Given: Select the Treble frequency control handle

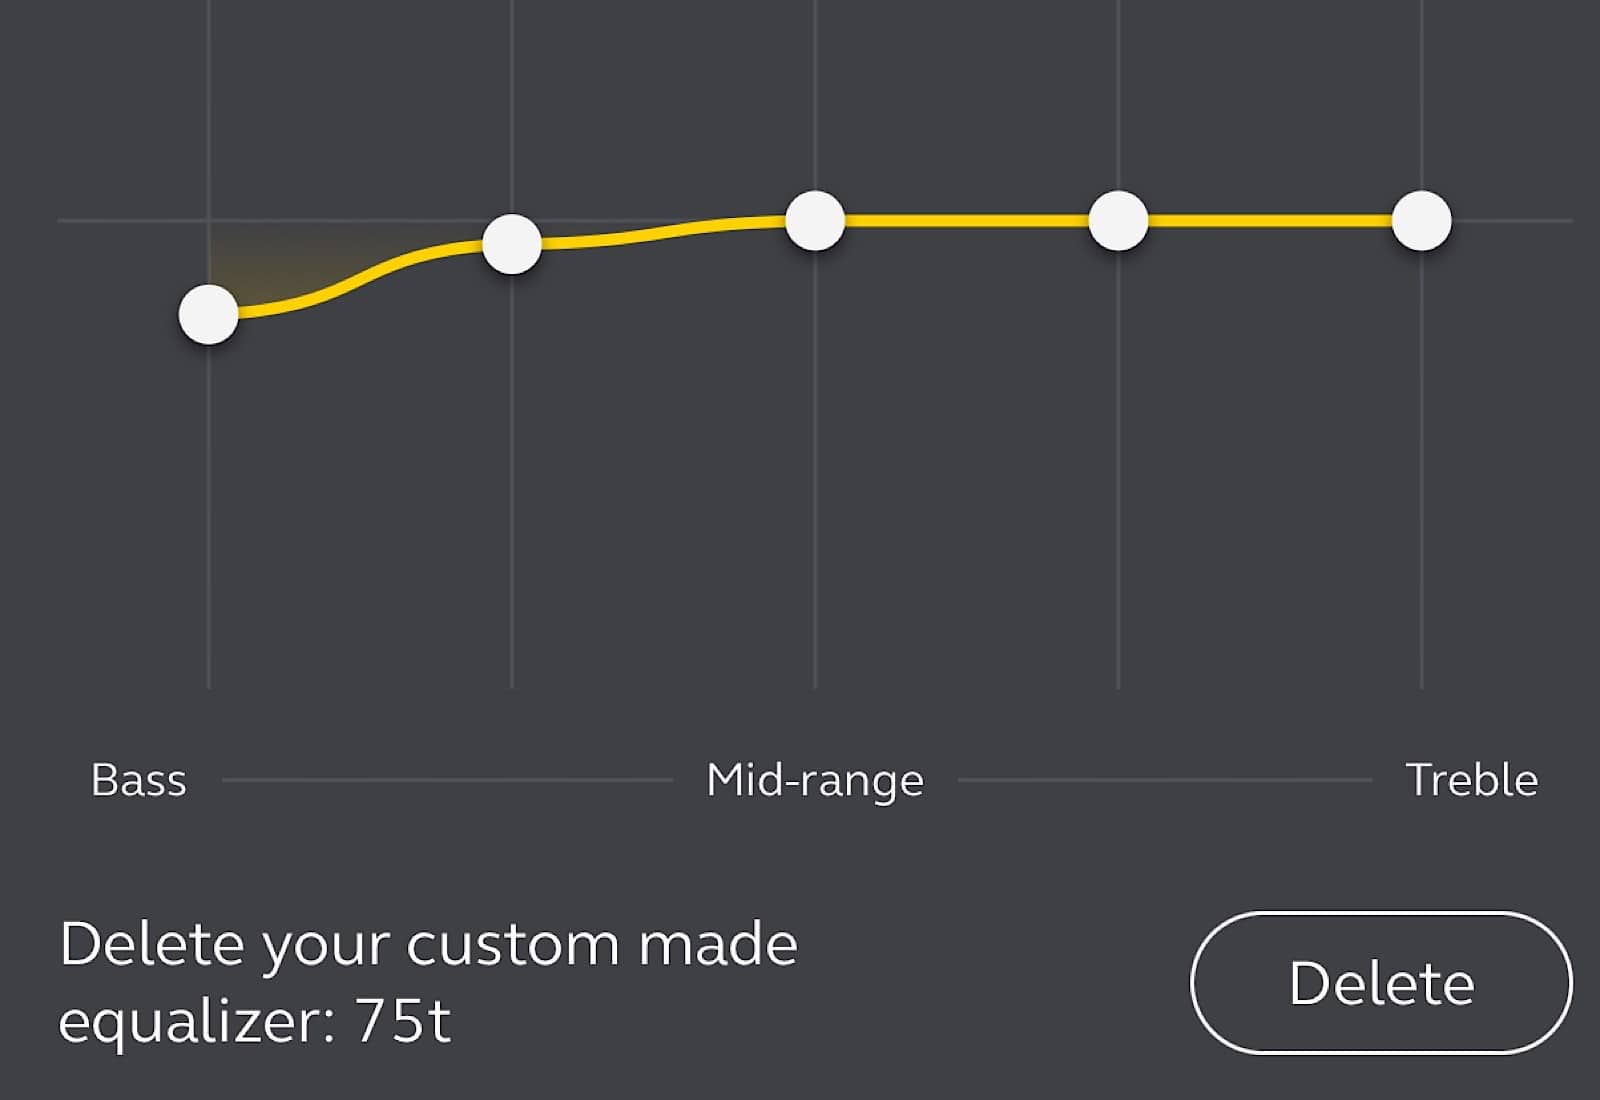Looking at the screenshot, I should pyautogui.click(x=1420, y=218).
